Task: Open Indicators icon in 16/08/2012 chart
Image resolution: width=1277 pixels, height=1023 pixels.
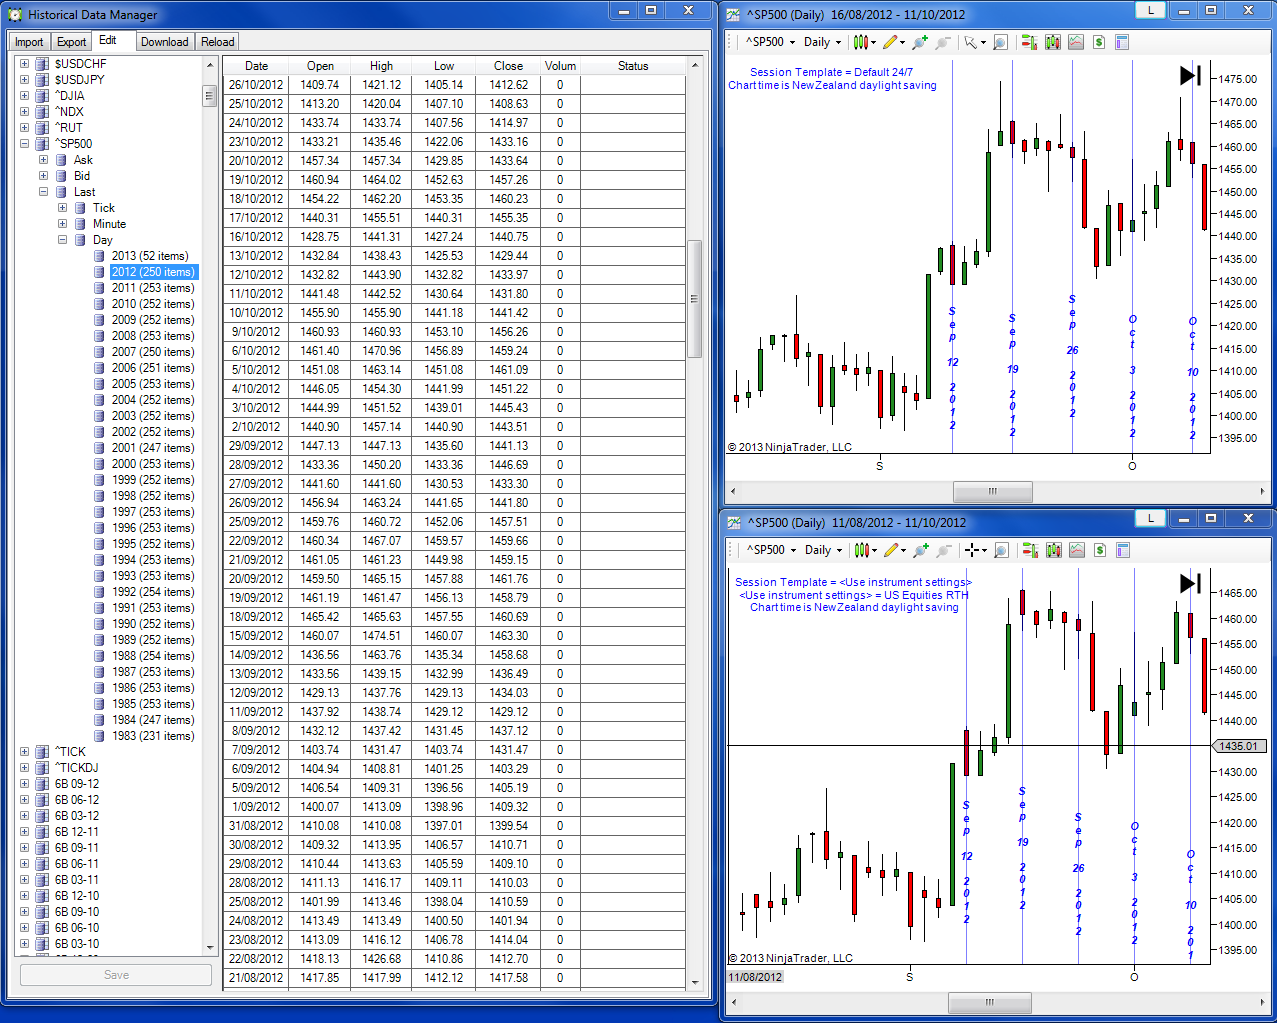Action: click(x=1076, y=42)
